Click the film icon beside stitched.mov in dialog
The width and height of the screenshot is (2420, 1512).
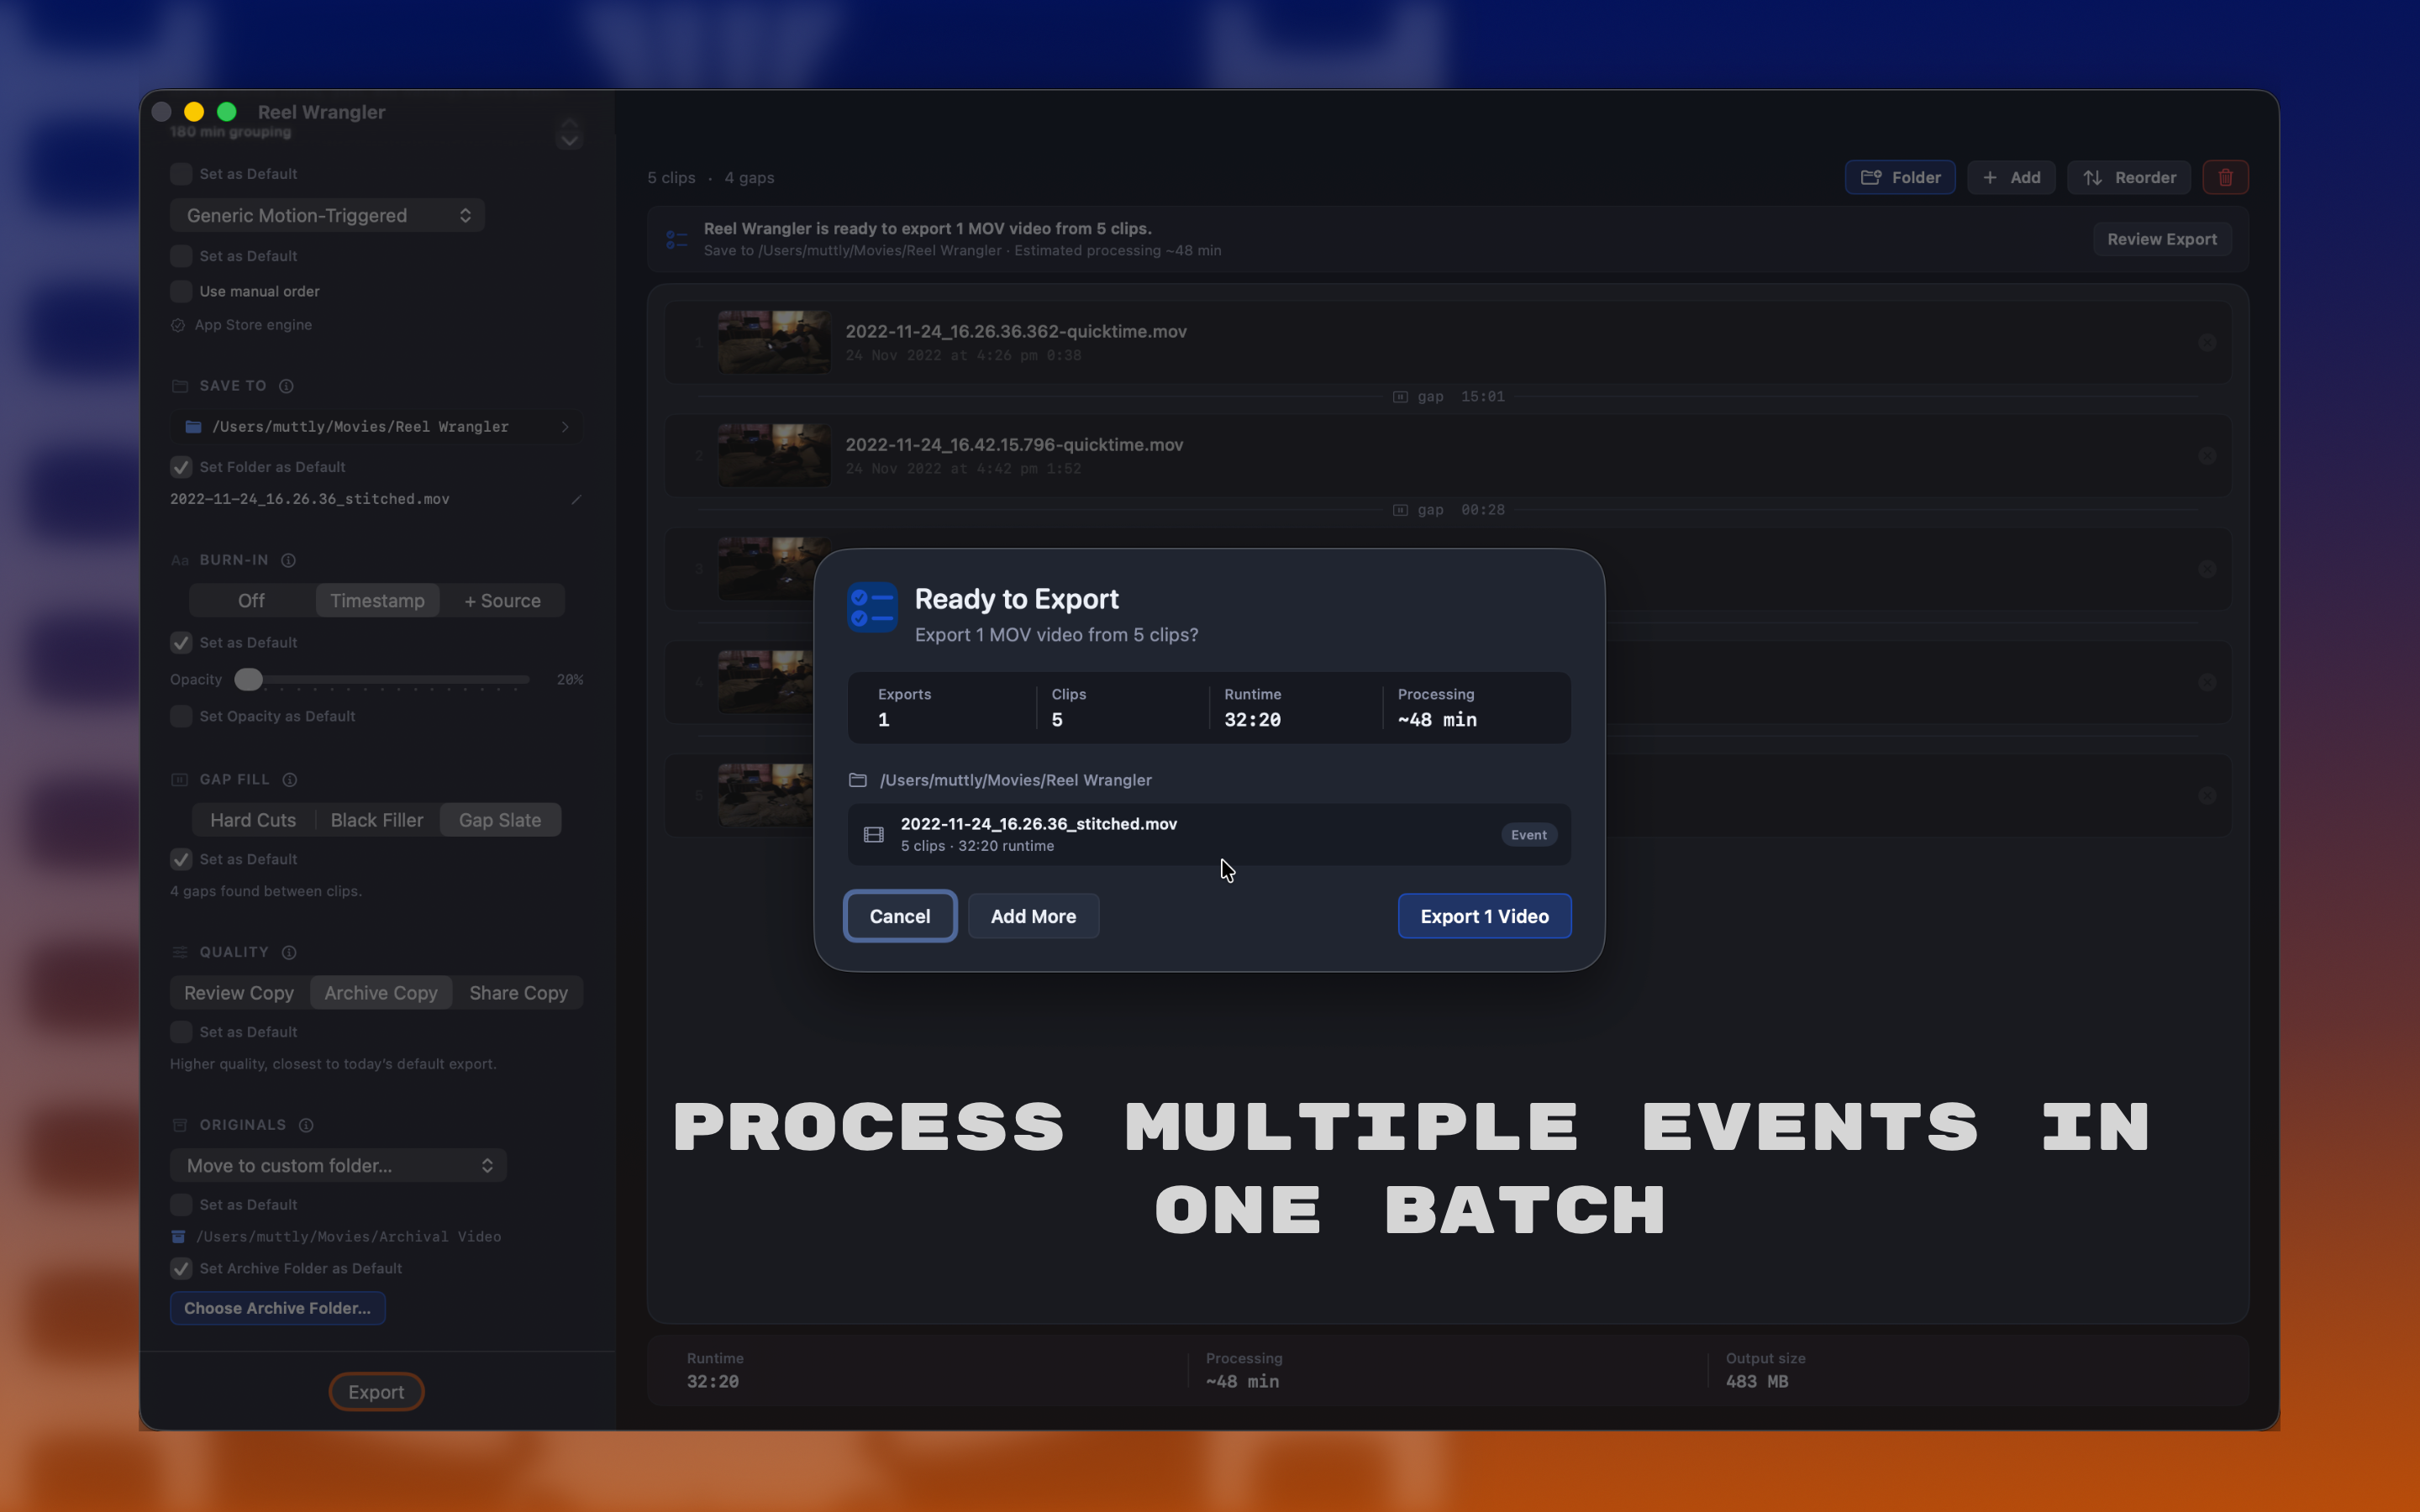(x=873, y=834)
